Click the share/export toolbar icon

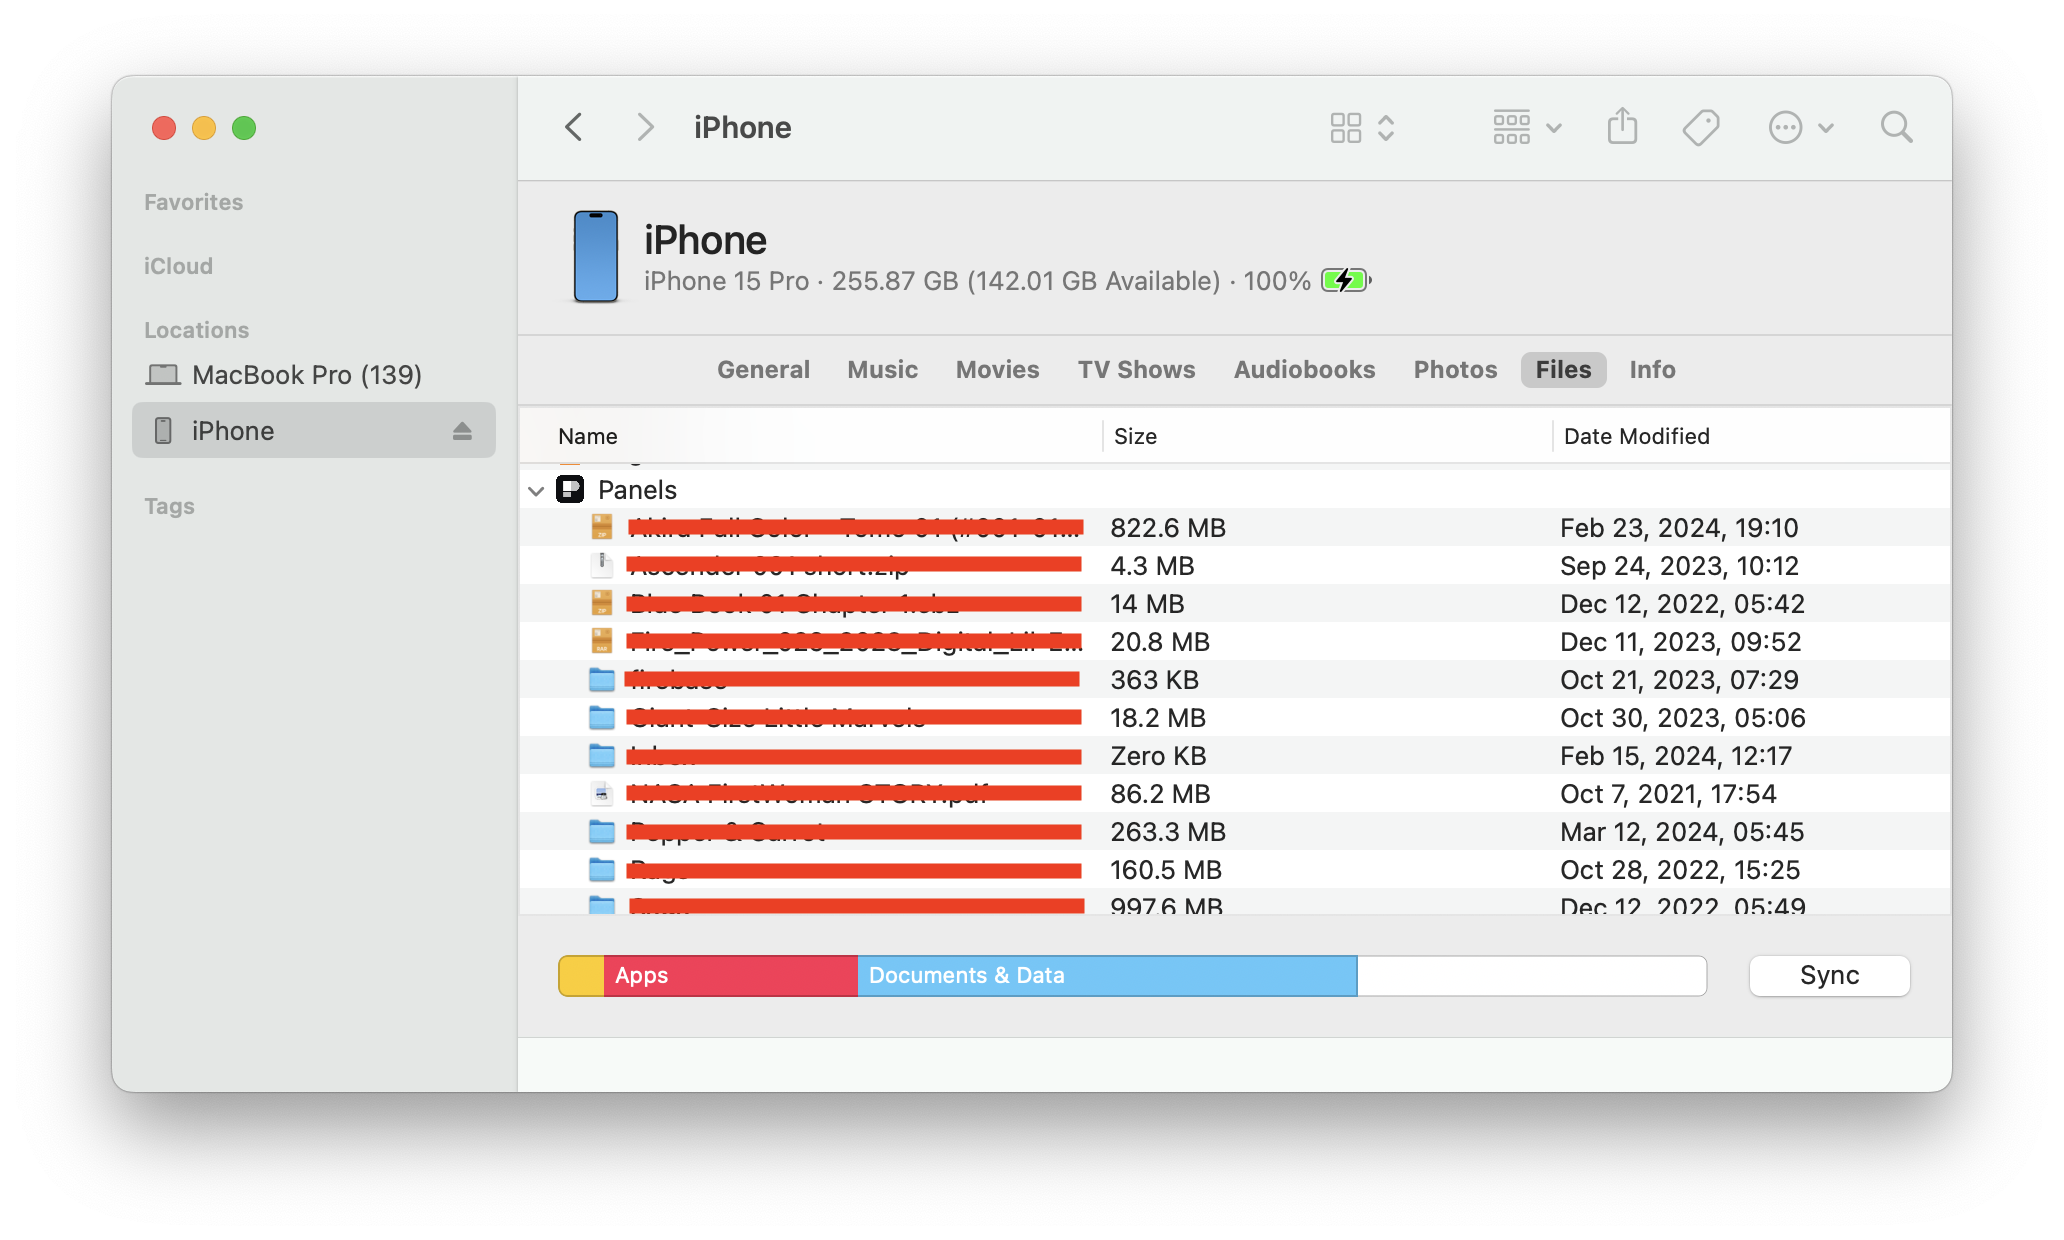tap(1622, 127)
